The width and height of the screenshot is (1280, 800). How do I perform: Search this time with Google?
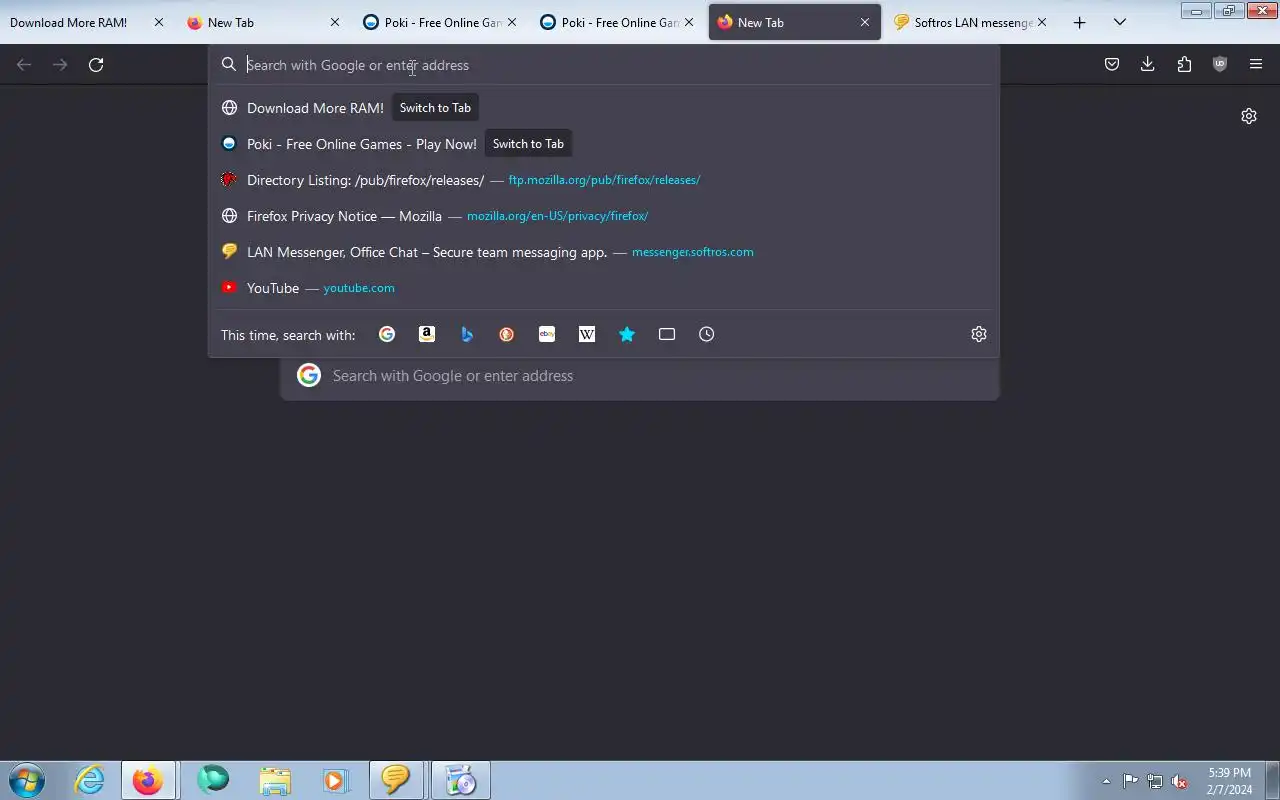tap(387, 334)
